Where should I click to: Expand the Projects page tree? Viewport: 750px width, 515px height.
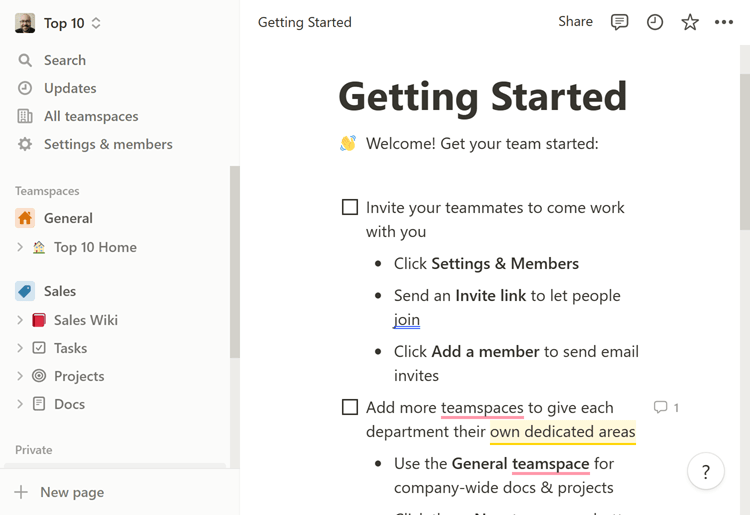tap(20, 376)
